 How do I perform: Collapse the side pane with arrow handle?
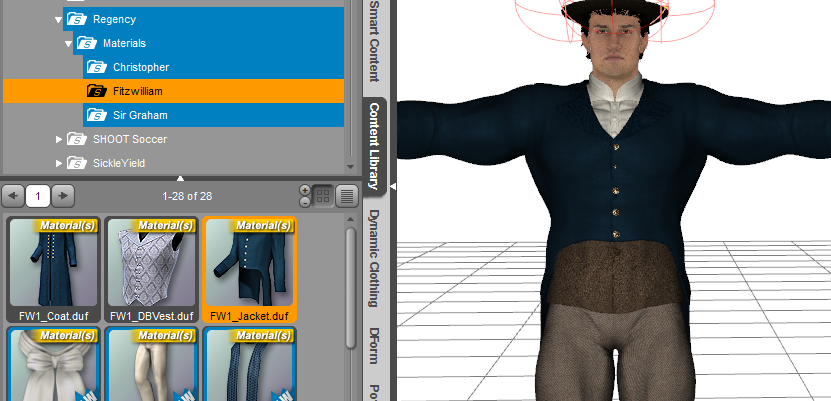click(x=393, y=186)
